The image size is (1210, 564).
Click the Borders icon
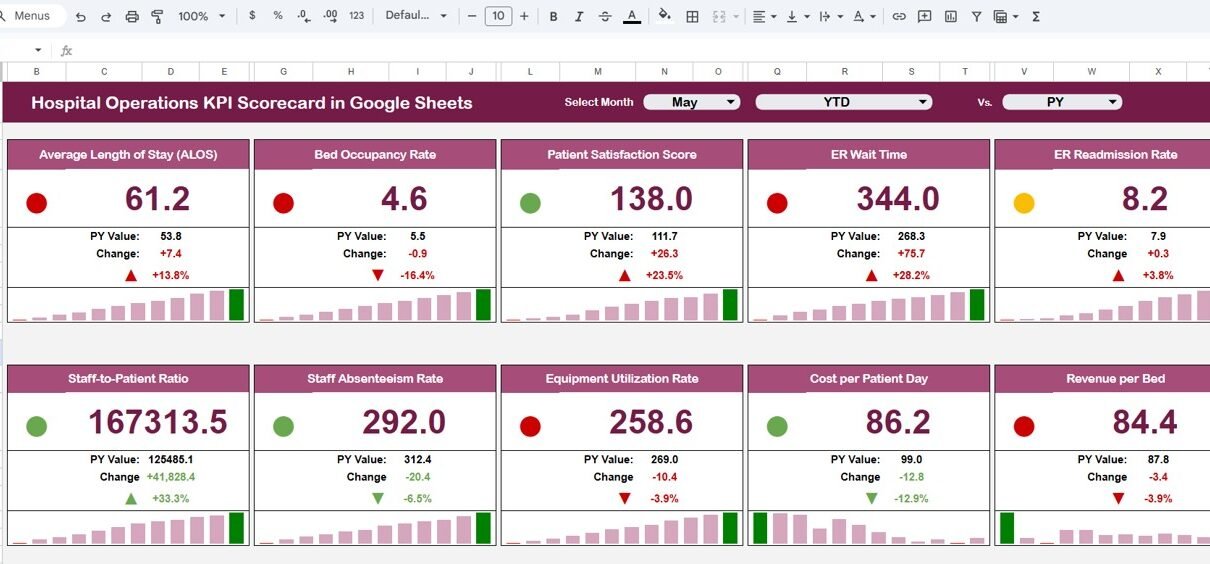tap(692, 16)
